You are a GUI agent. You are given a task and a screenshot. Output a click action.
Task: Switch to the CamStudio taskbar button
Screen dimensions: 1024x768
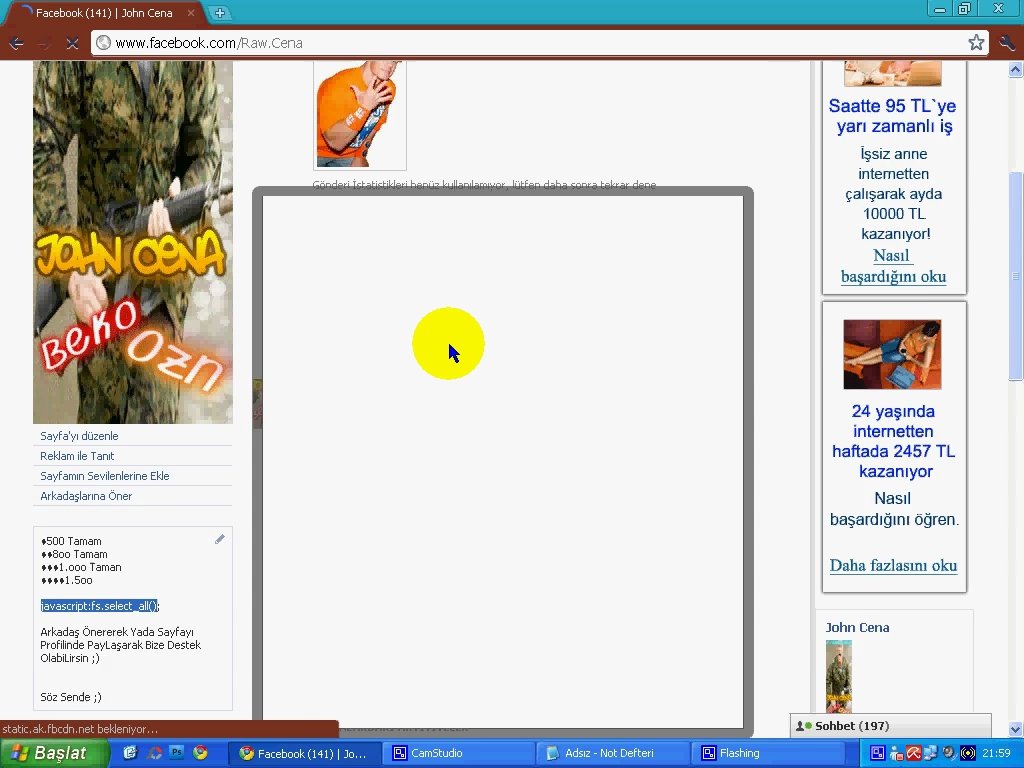pyautogui.click(x=457, y=753)
